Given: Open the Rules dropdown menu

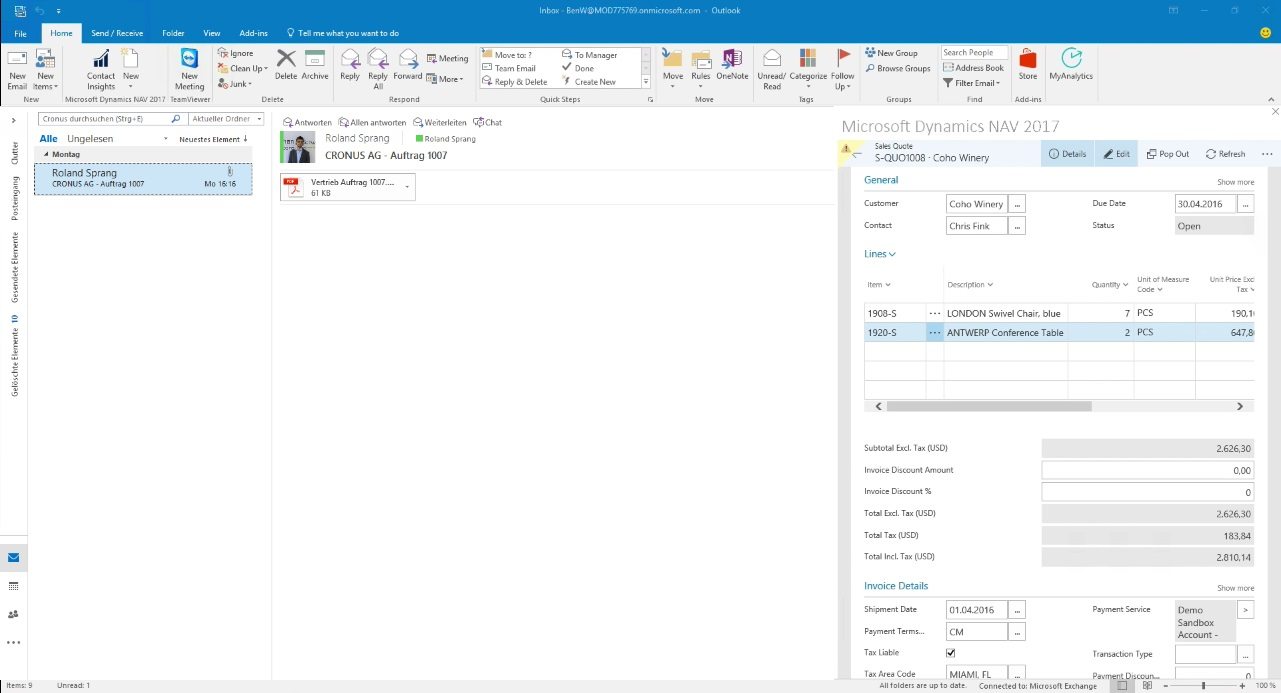Looking at the screenshot, I should (701, 68).
